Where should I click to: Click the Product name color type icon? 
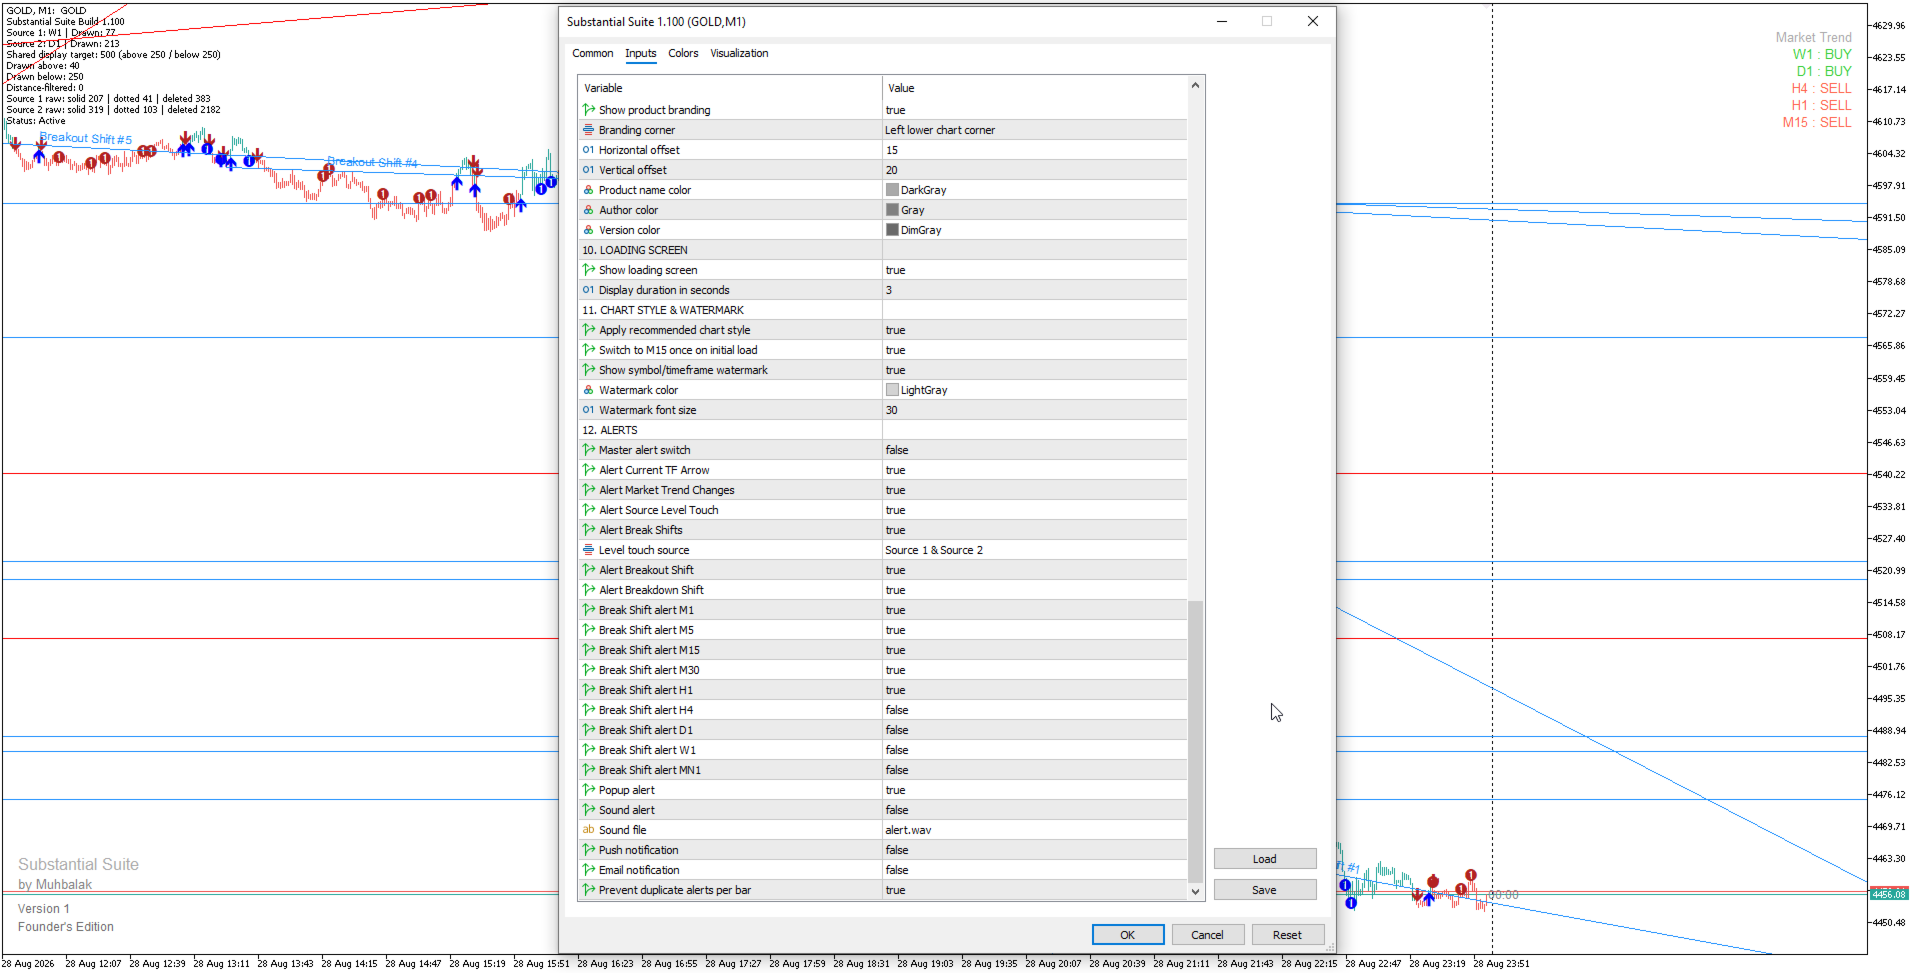click(x=589, y=190)
